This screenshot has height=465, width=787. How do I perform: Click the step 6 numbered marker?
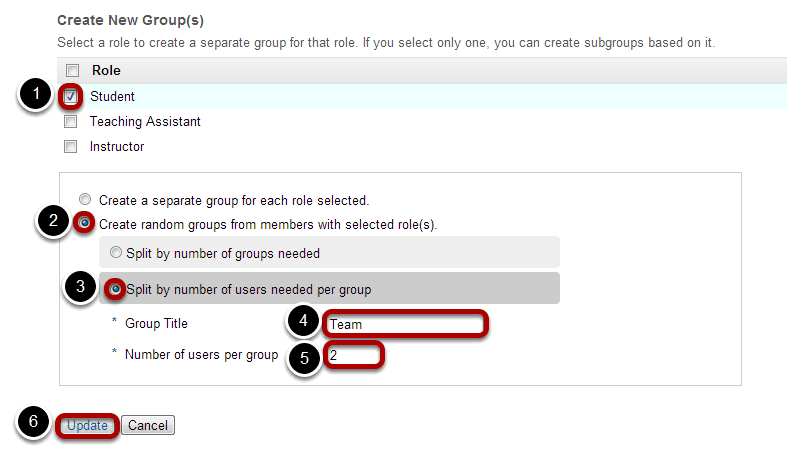(34, 421)
